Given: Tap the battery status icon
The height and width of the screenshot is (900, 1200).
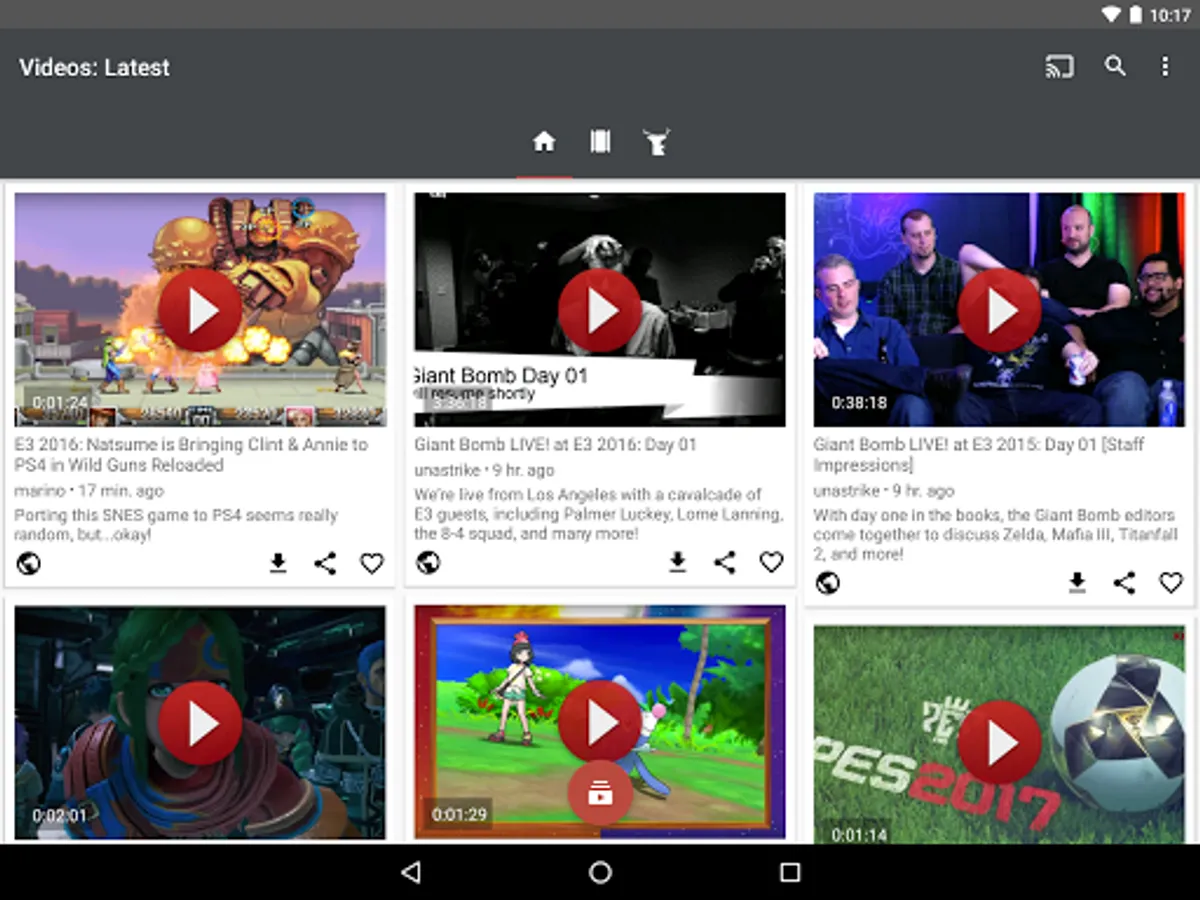Looking at the screenshot, I should coord(1136,15).
